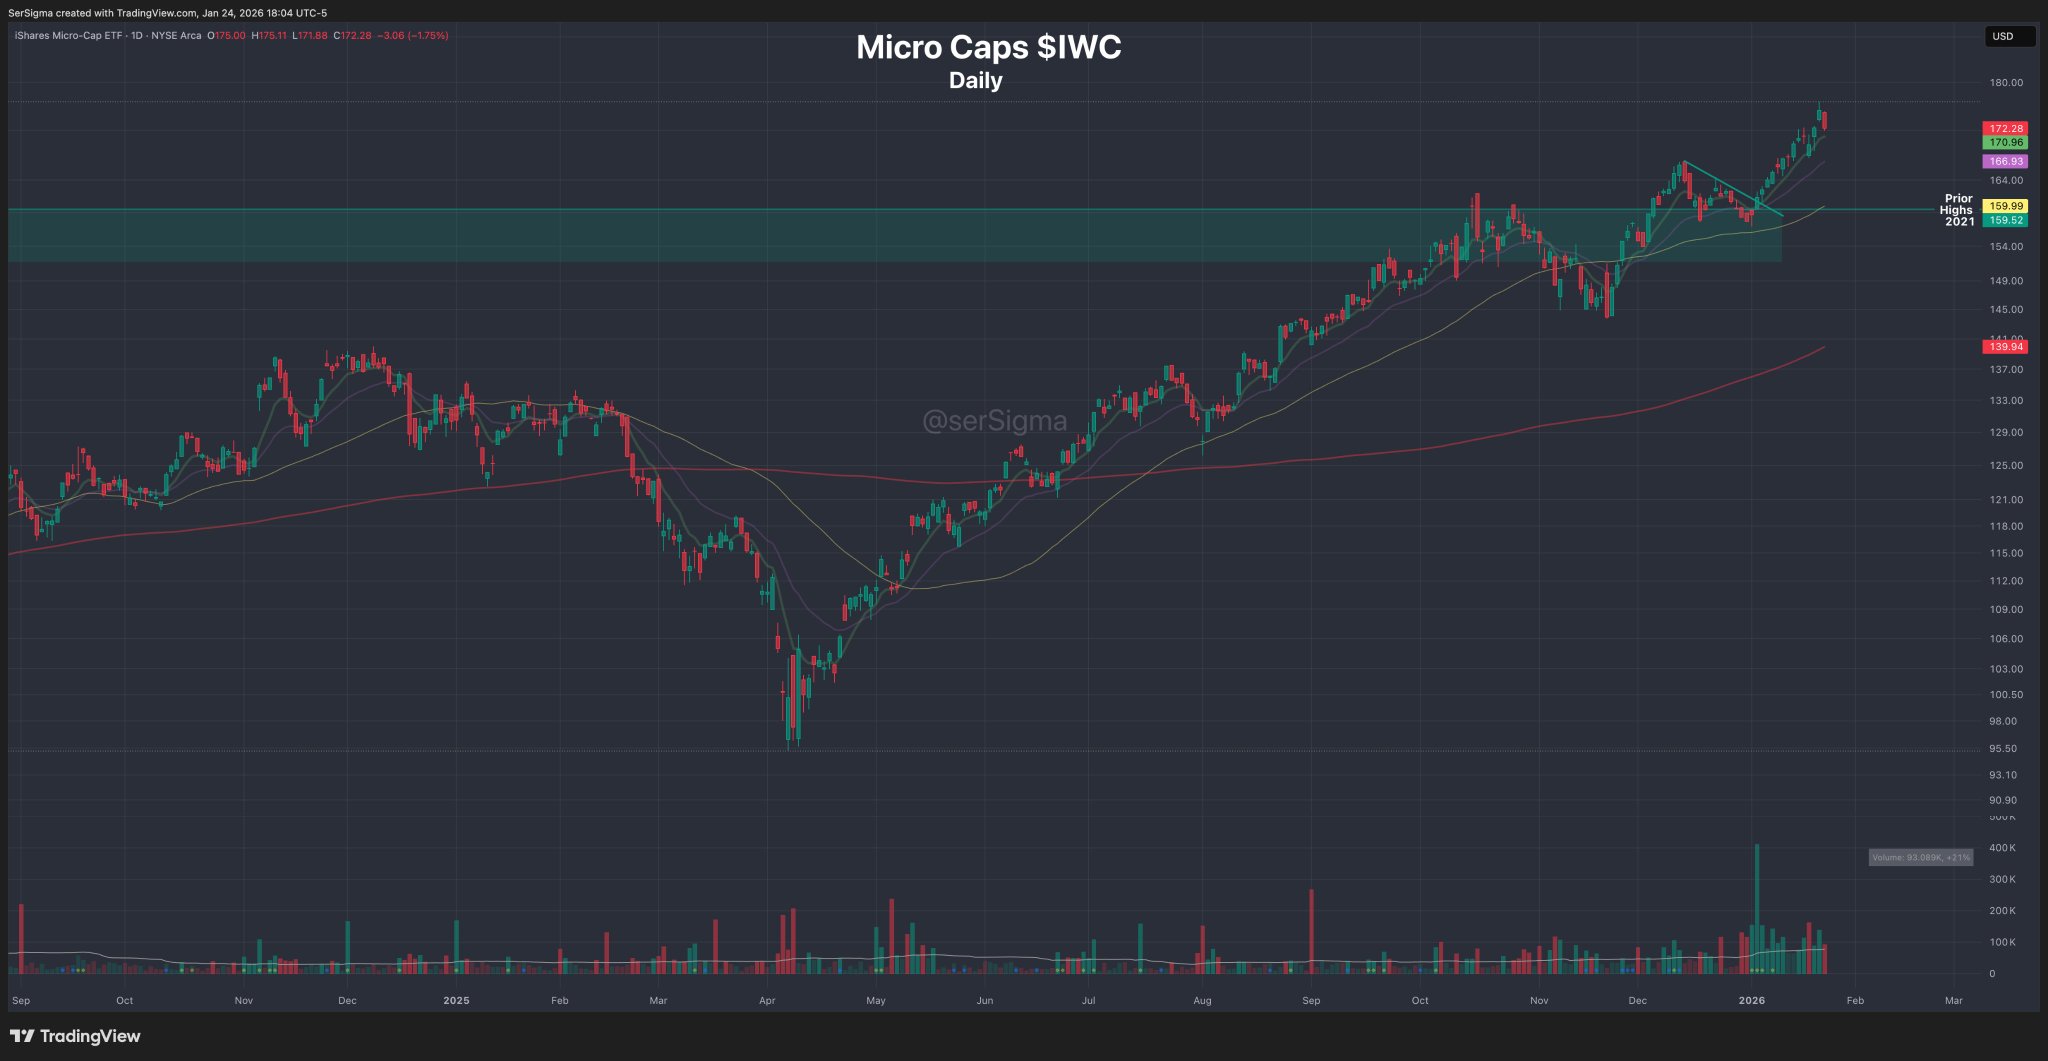Click the teal 159.52 price label
The height and width of the screenshot is (1061, 2048).
point(2005,220)
